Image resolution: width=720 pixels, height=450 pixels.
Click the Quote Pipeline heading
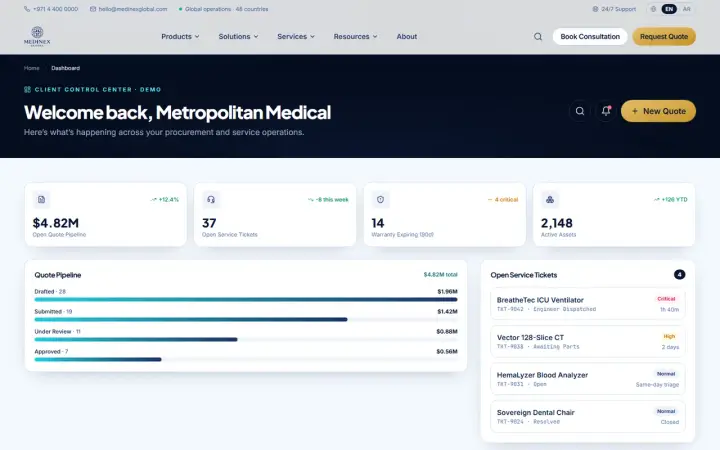coord(58,275)
